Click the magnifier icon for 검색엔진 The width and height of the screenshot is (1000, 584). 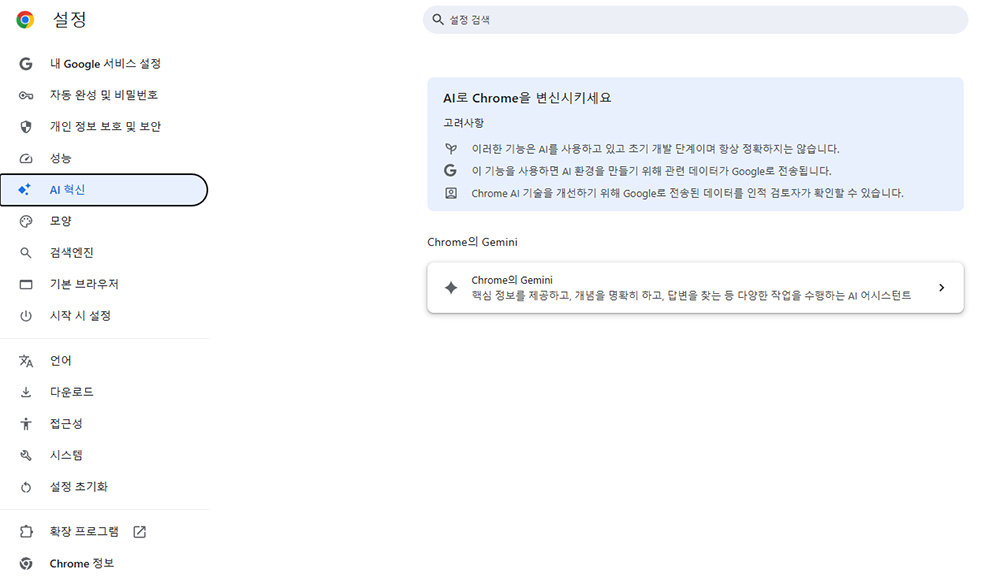(x=26, y=253)
